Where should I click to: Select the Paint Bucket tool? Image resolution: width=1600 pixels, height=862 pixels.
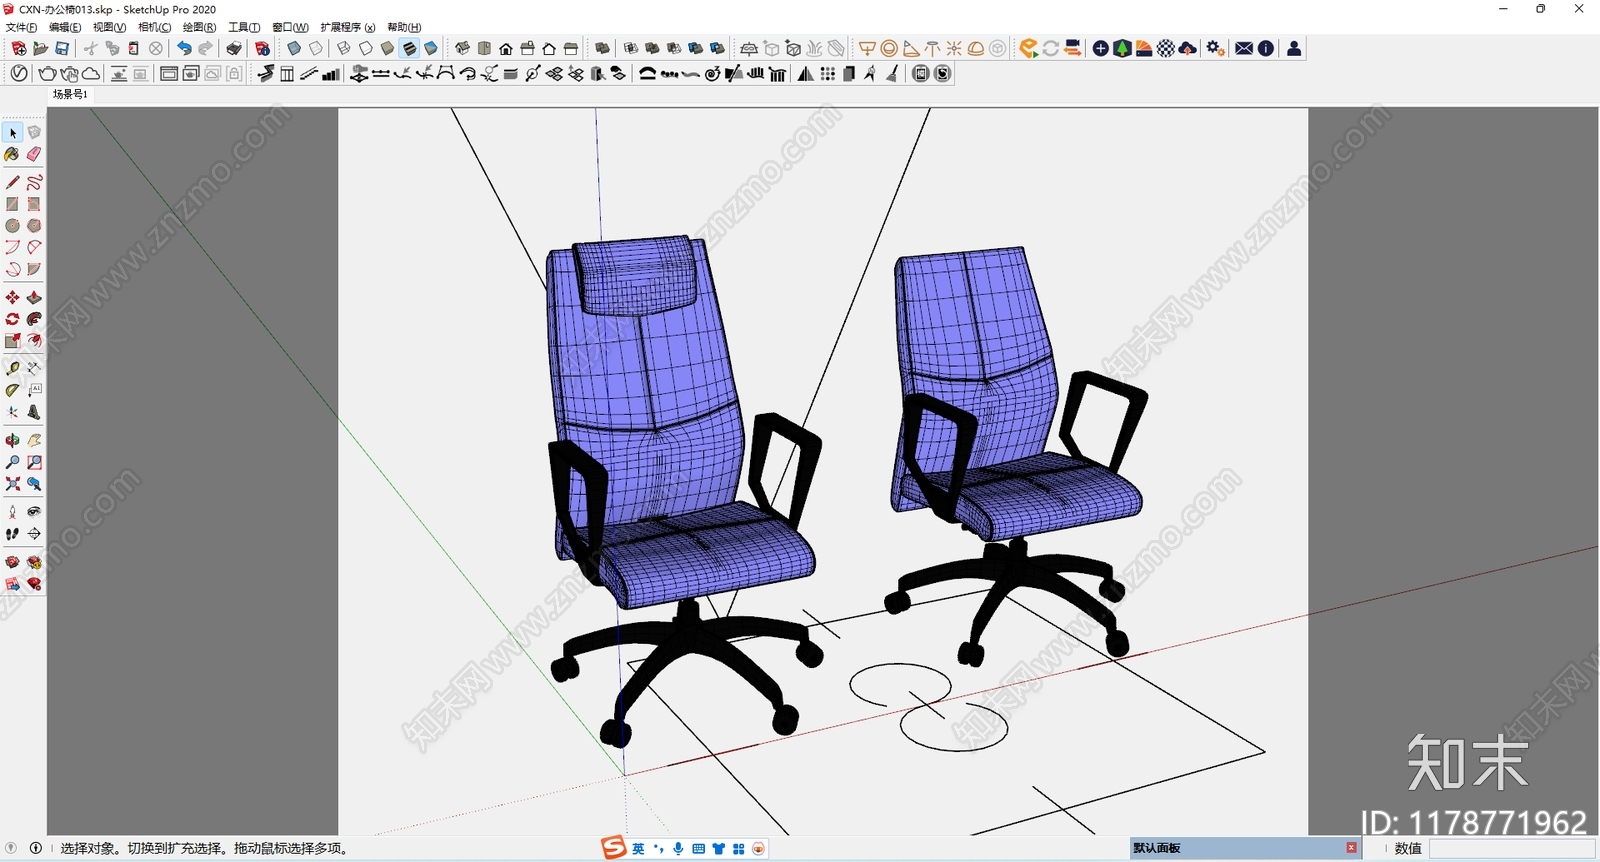click(13, 154)
